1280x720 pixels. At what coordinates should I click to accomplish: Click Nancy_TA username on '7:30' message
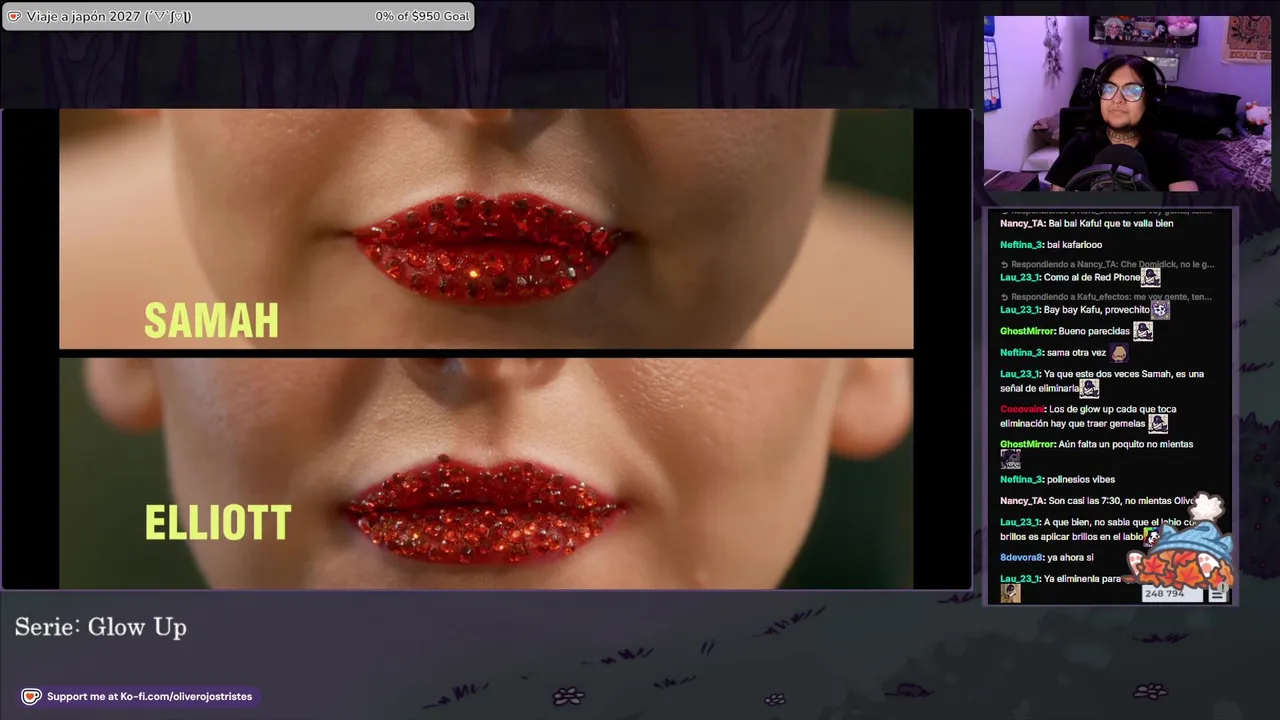[x=1022, y=500]
